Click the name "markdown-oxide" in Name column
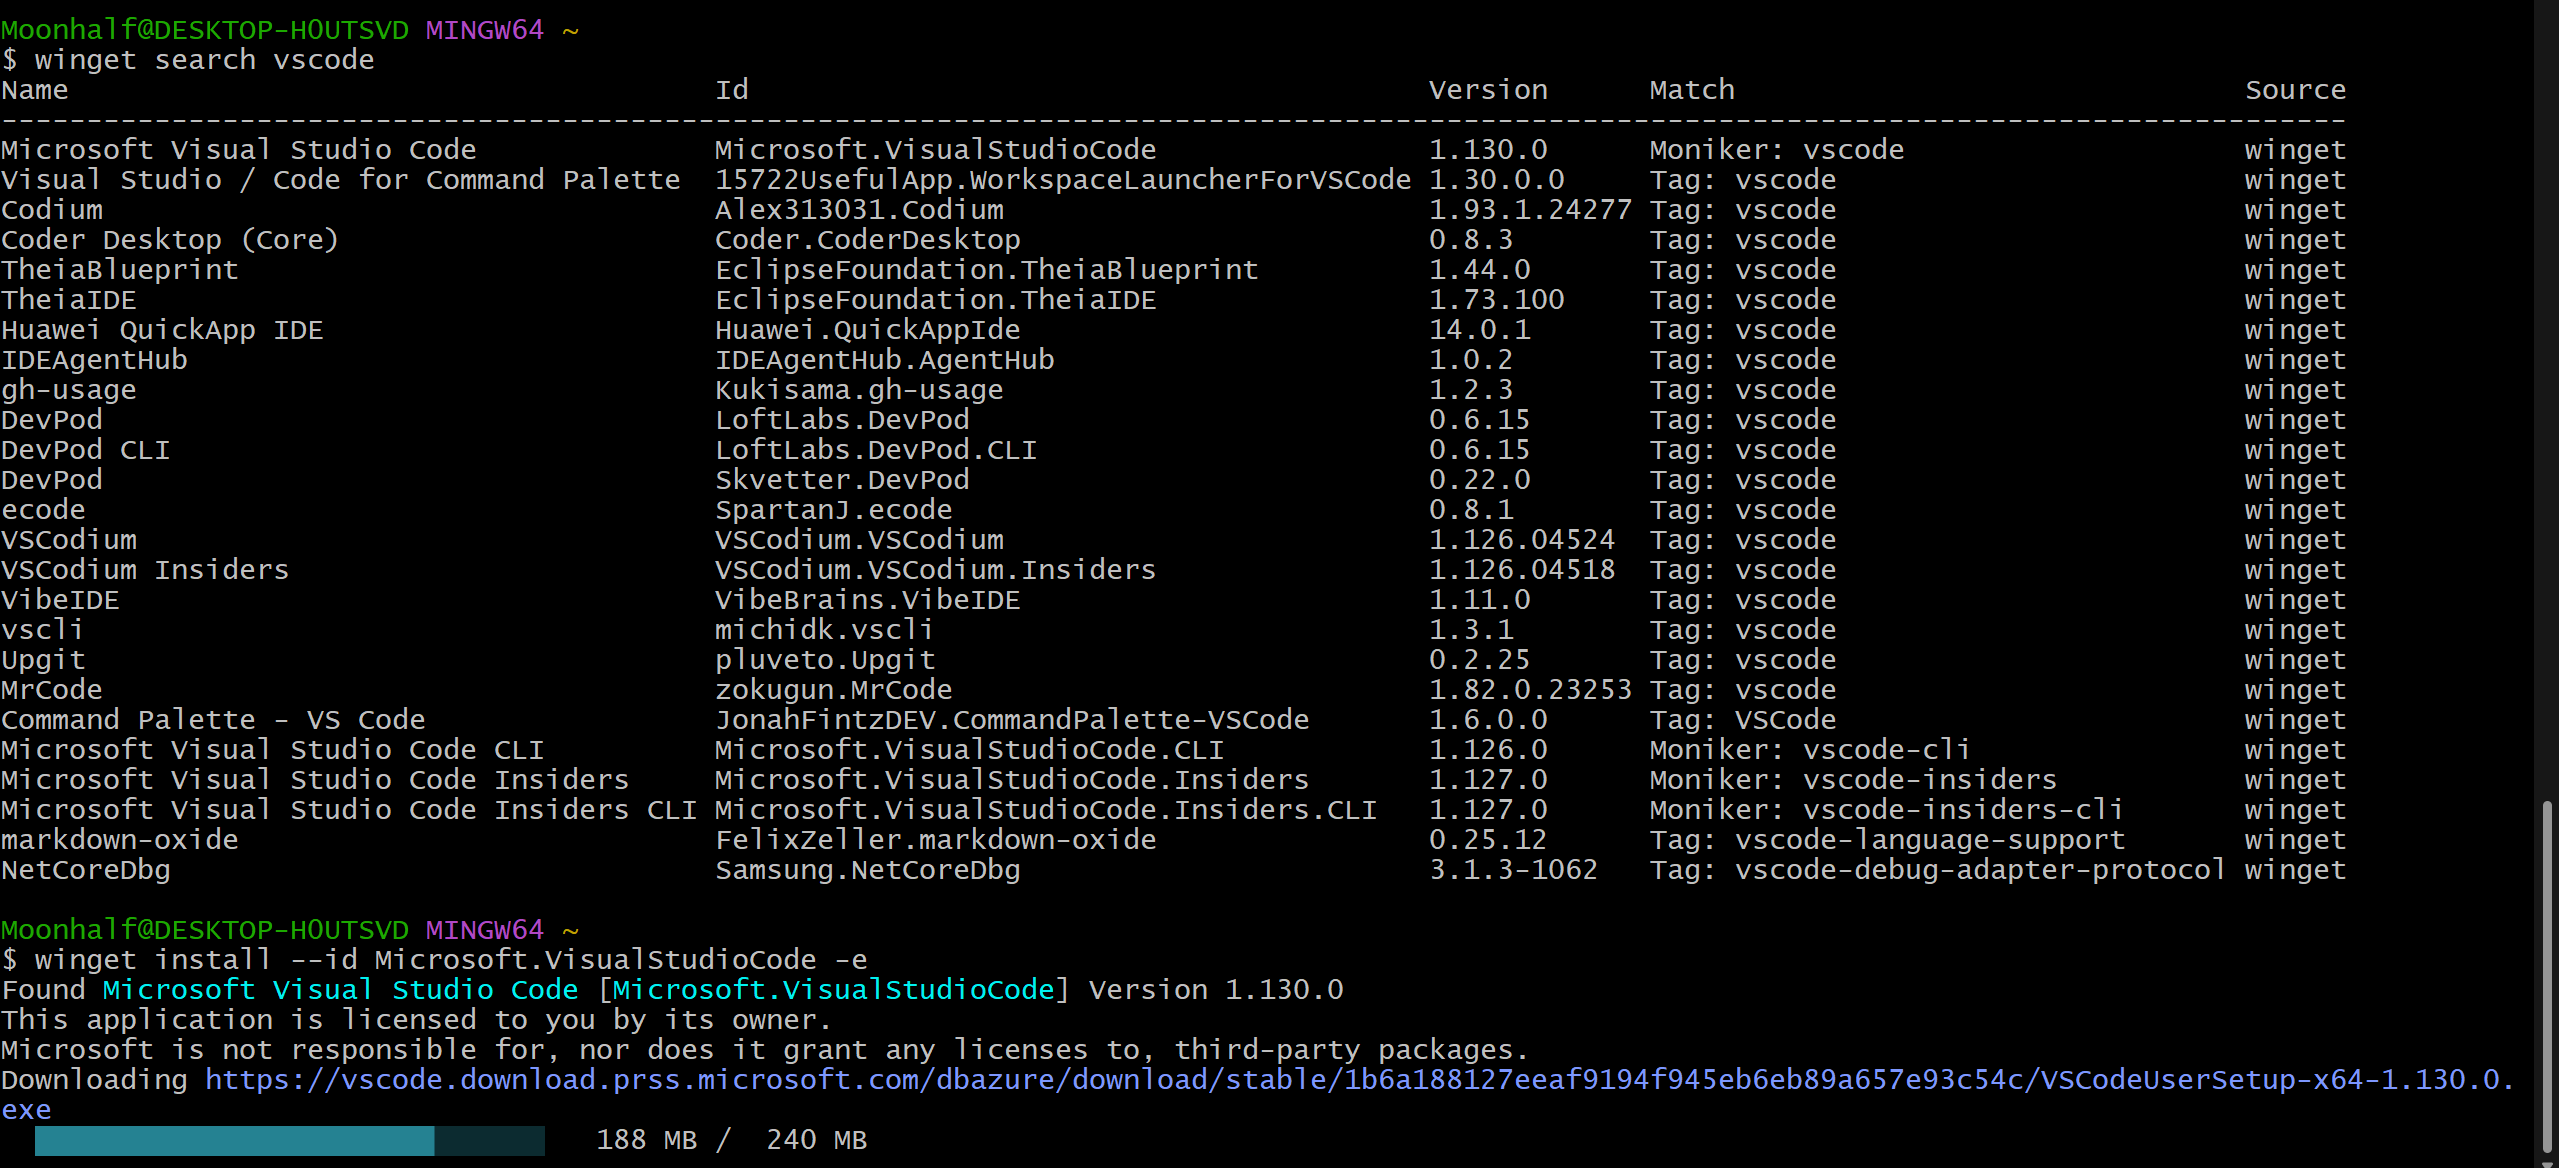2559x1168 pixels. [x=120, y=840]
